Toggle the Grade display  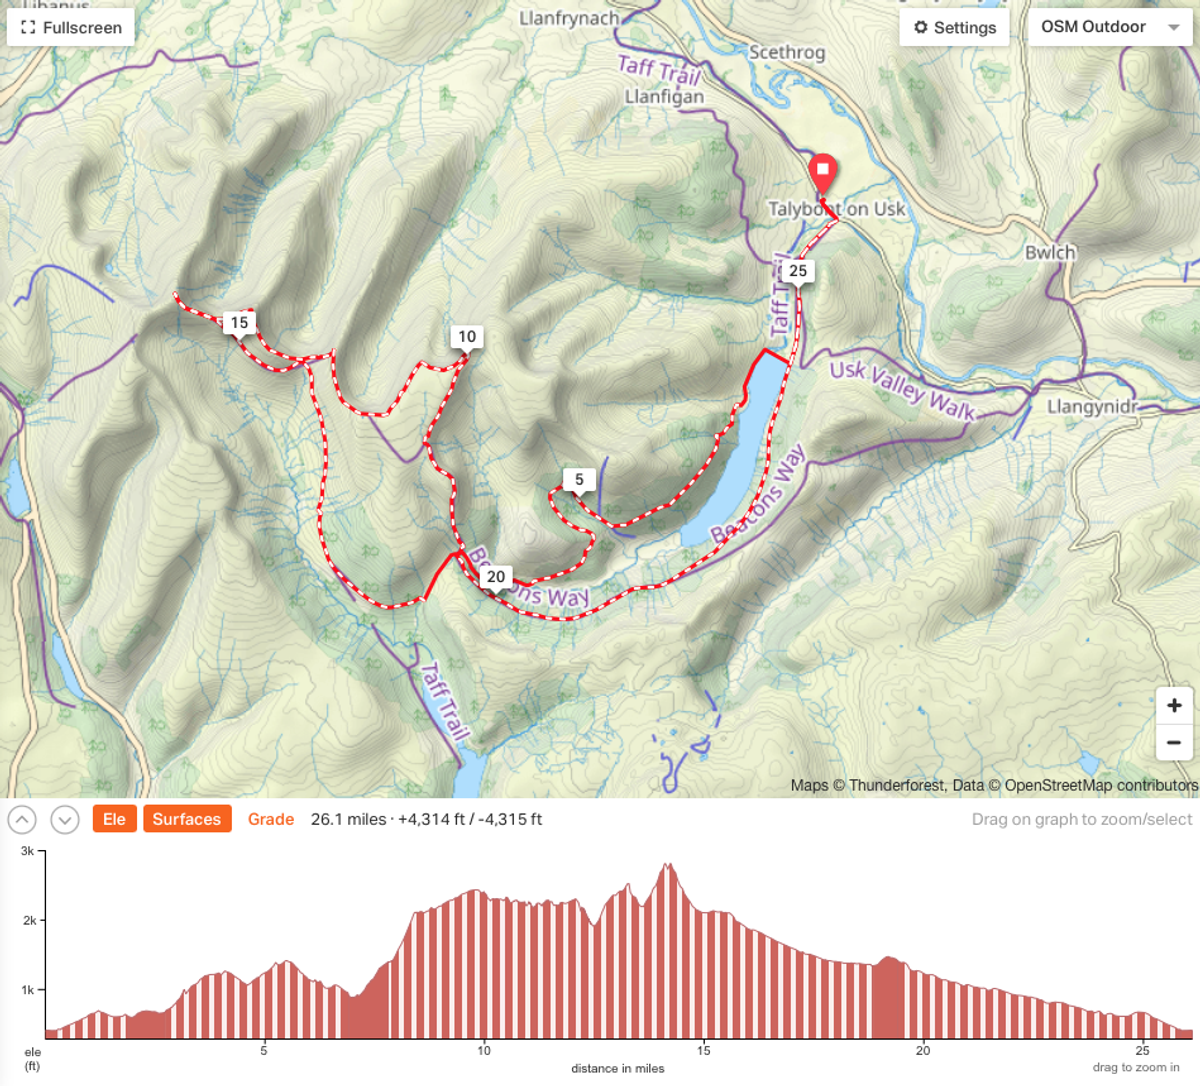click(271, 819)
